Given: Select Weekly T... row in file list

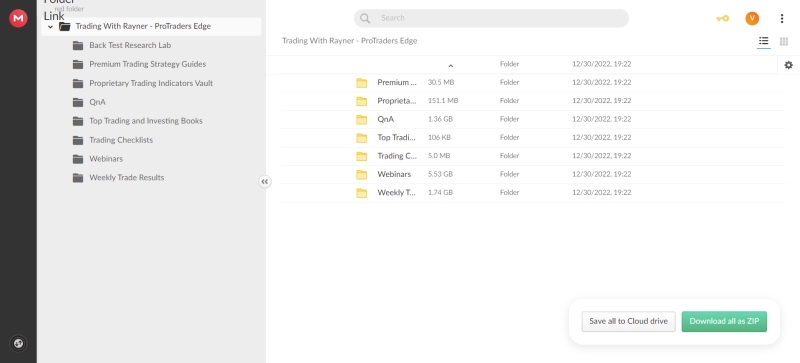Looking at the screenshot, I should click(x=533, y=193).
